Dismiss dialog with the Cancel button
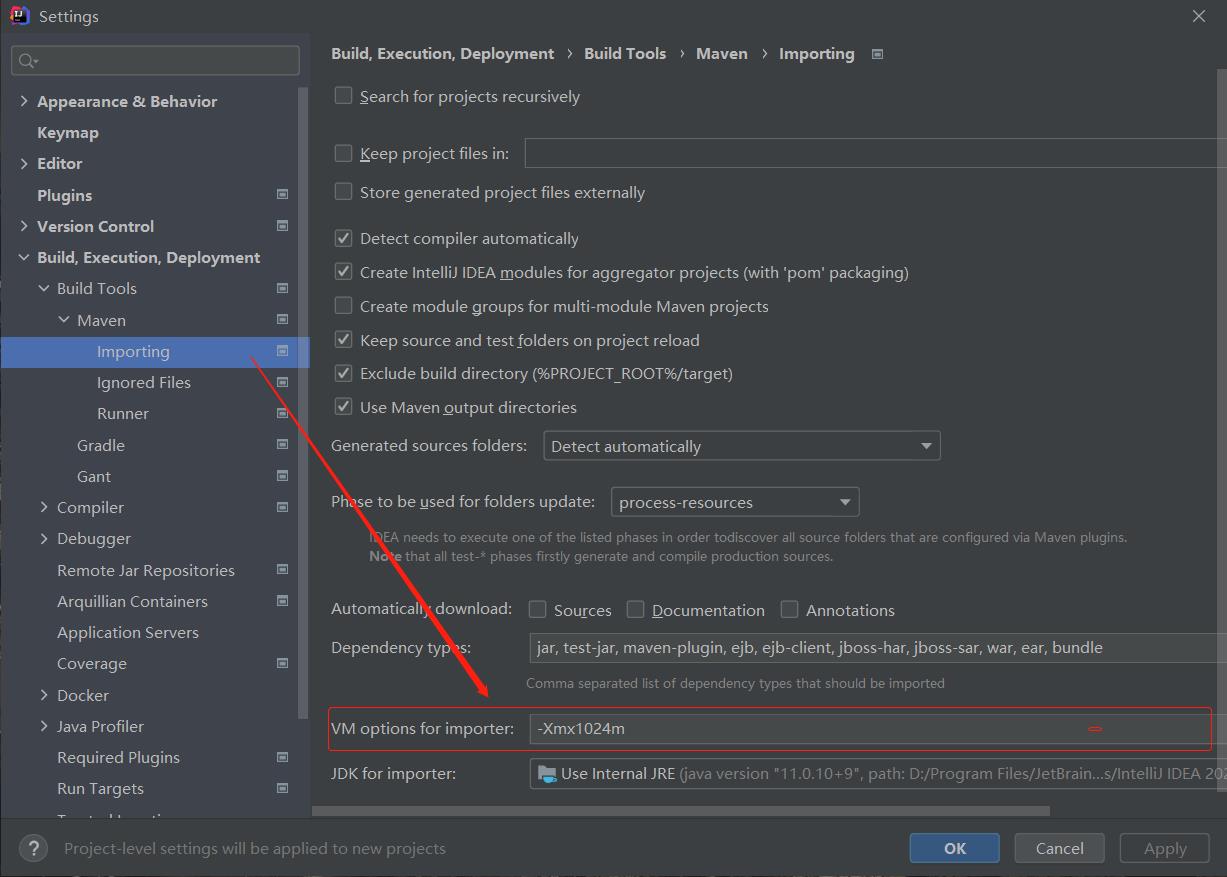This screenshot has width=1227, height=877. (1059, 848)
